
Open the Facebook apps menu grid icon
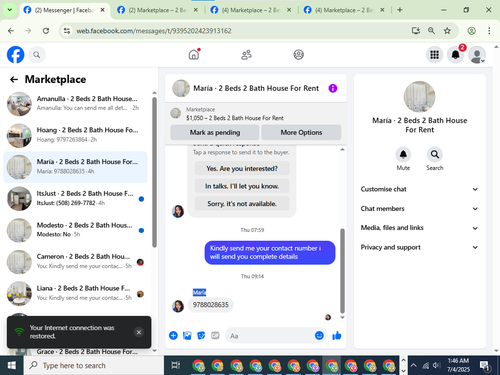(434, 54)
